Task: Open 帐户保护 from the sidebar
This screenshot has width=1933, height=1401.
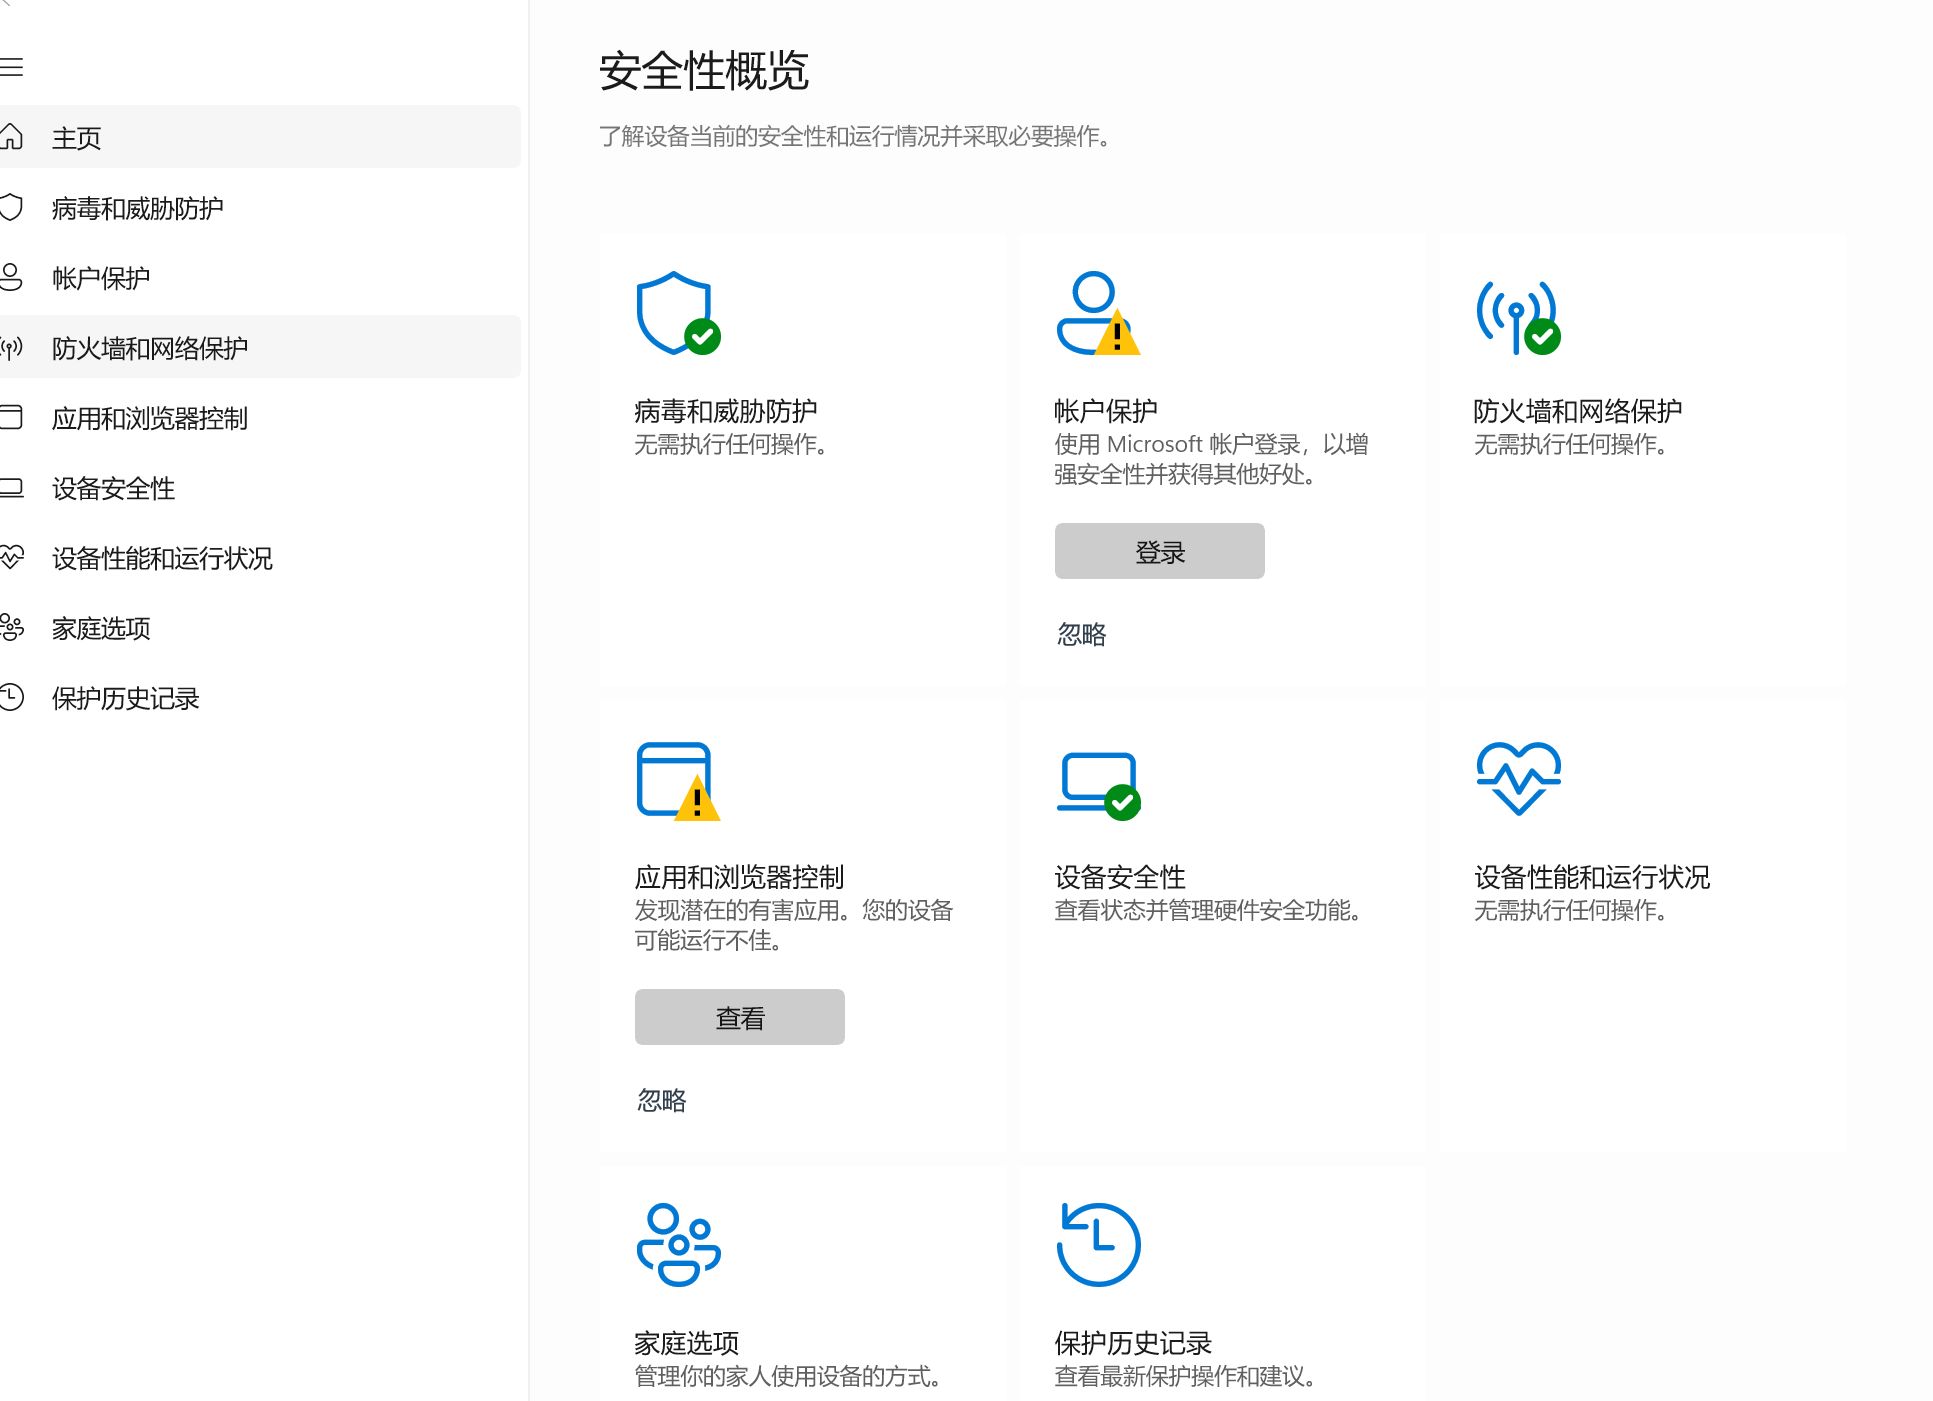Action: click(x=260, y=277)
